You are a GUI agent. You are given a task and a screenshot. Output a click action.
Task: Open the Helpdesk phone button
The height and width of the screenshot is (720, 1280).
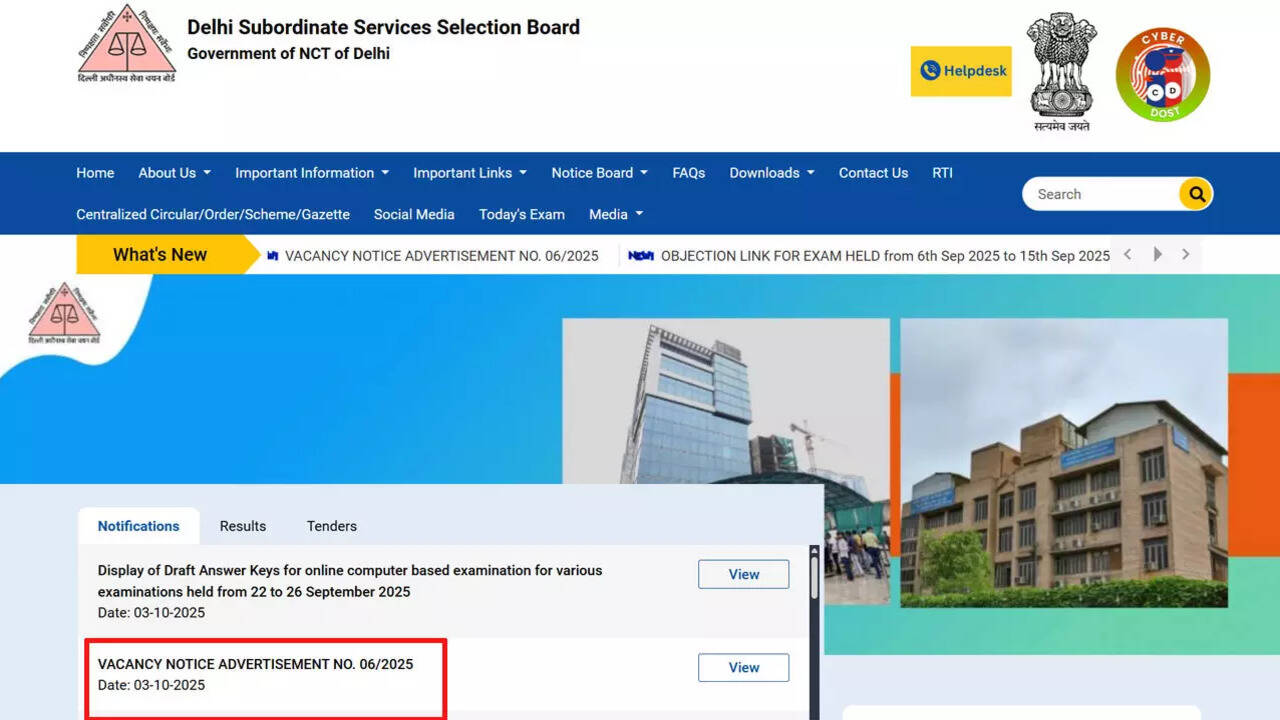point(961,71)
